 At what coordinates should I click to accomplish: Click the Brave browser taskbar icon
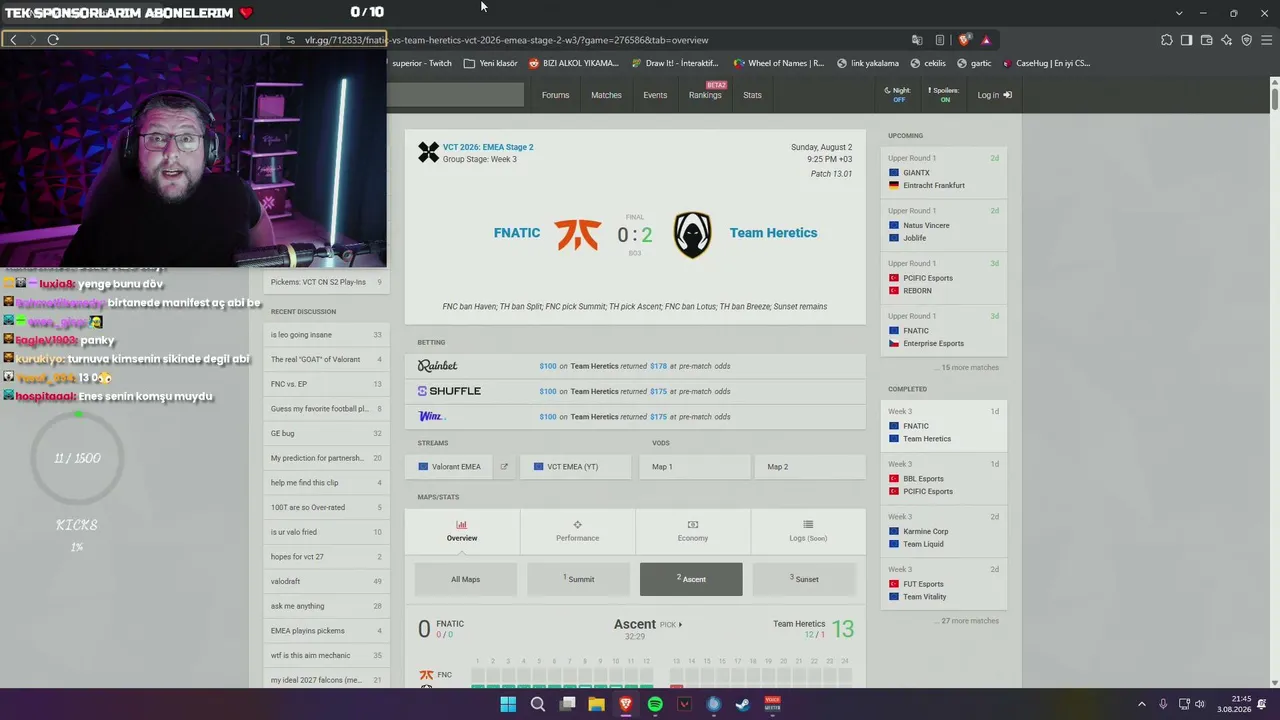(626, 705)
